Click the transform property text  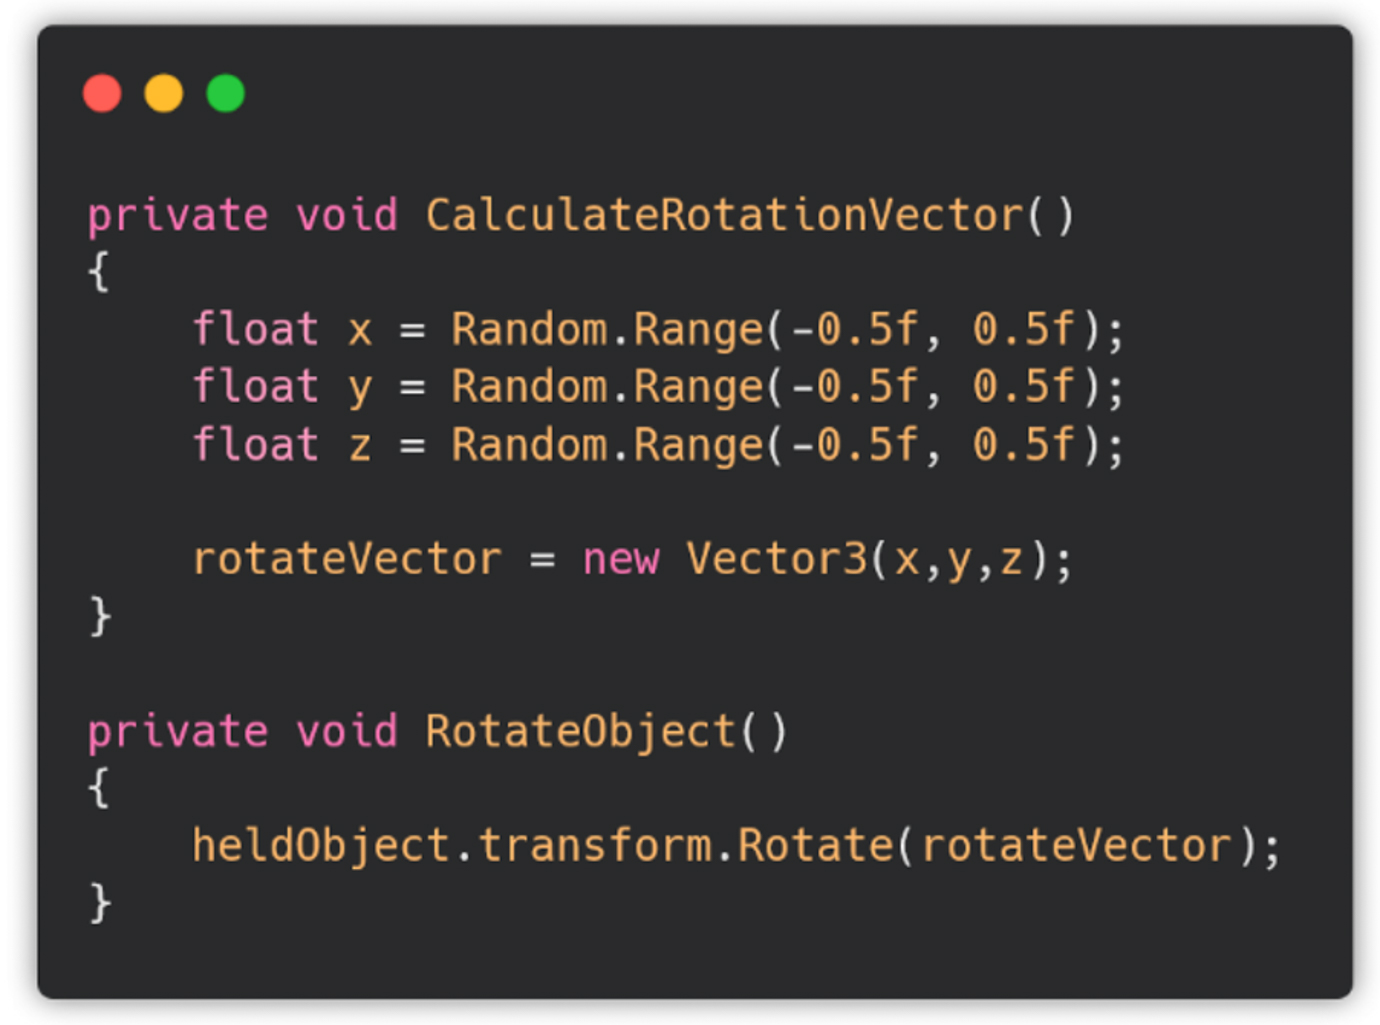coord(595,846)
